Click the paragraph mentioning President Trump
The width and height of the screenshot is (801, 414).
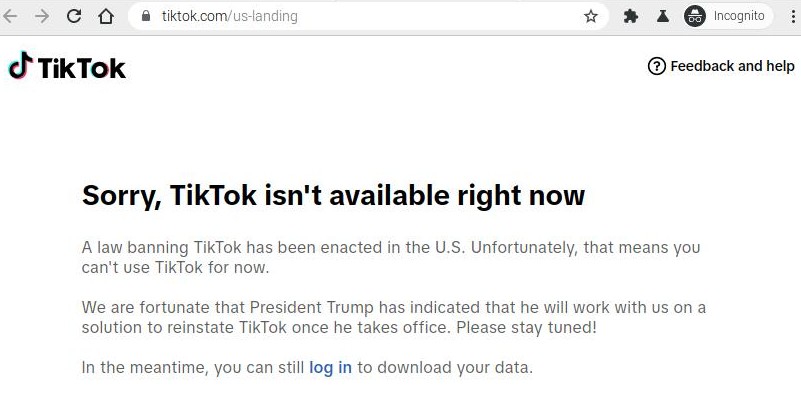pos(393,317)
